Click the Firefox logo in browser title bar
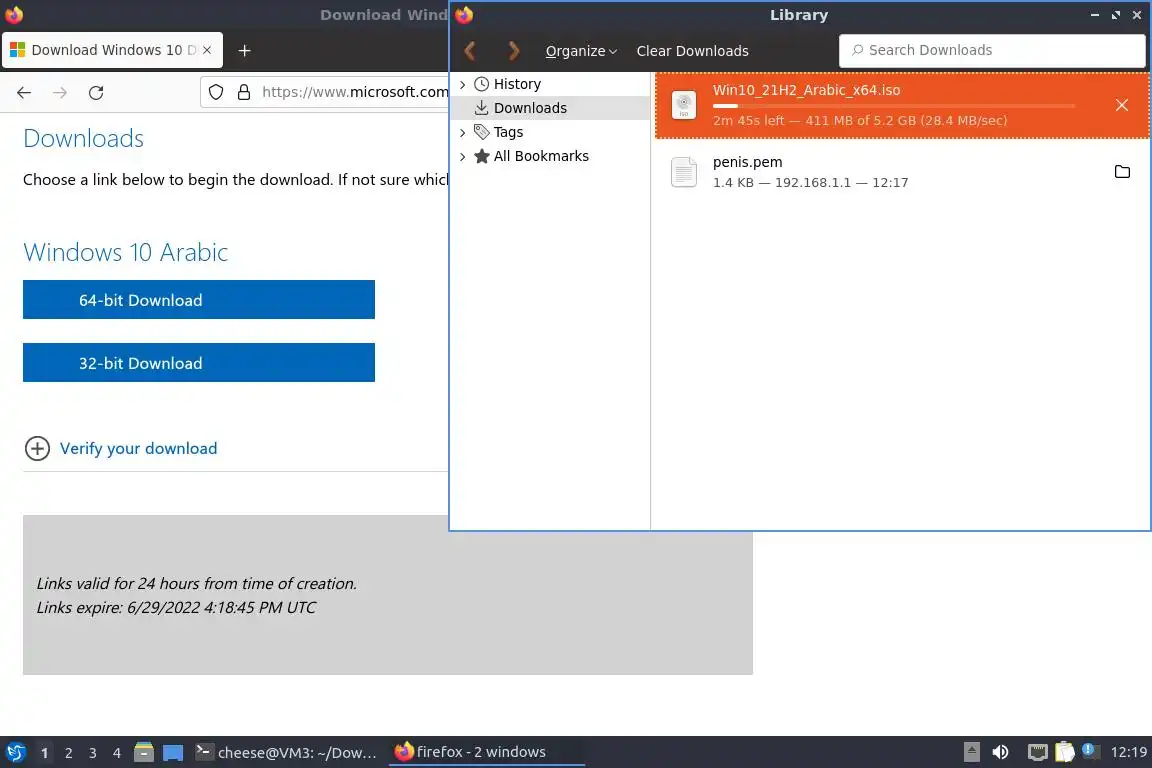Viewport: 1152px width, 768px height. pos(14,15)
